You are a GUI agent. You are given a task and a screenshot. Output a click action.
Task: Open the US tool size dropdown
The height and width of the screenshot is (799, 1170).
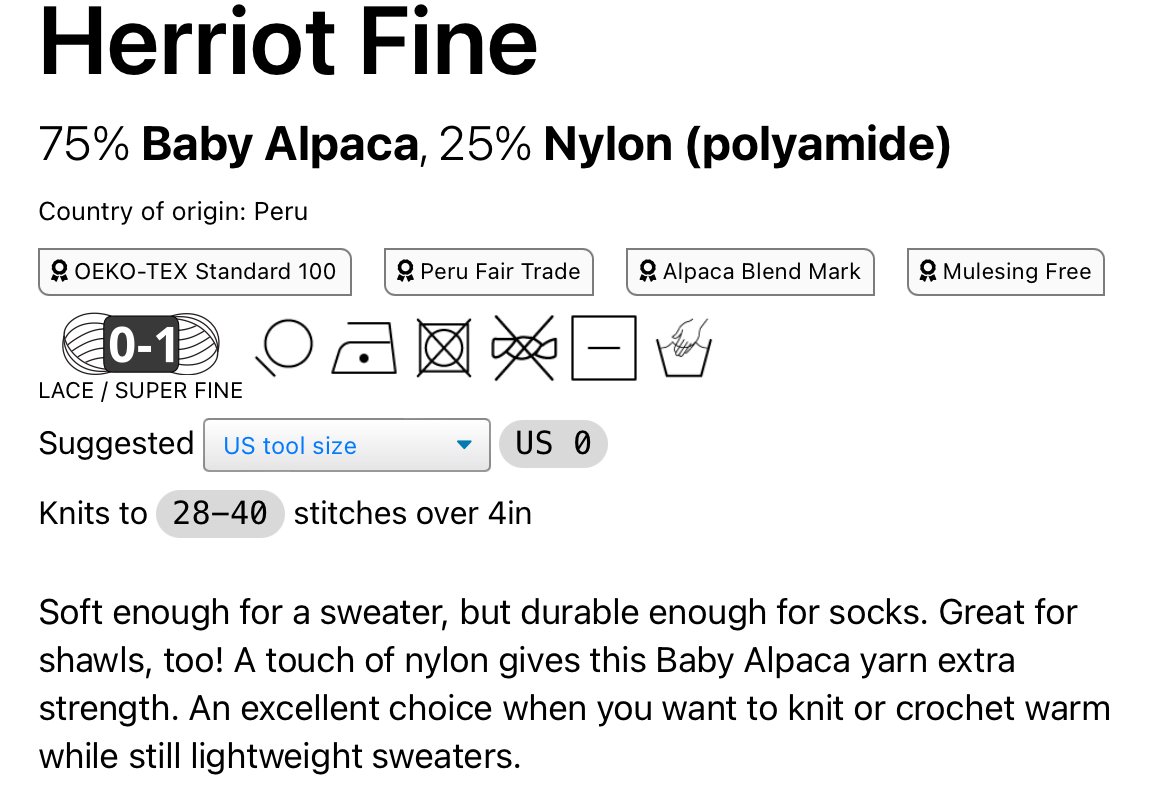[347, 445]
